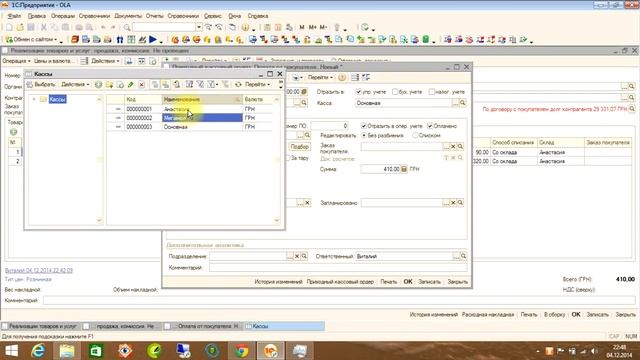The width and height of the screenshot is (640, 360).
Task: Click the yellow info icon in main toolbar
Action: coord(245,27)
